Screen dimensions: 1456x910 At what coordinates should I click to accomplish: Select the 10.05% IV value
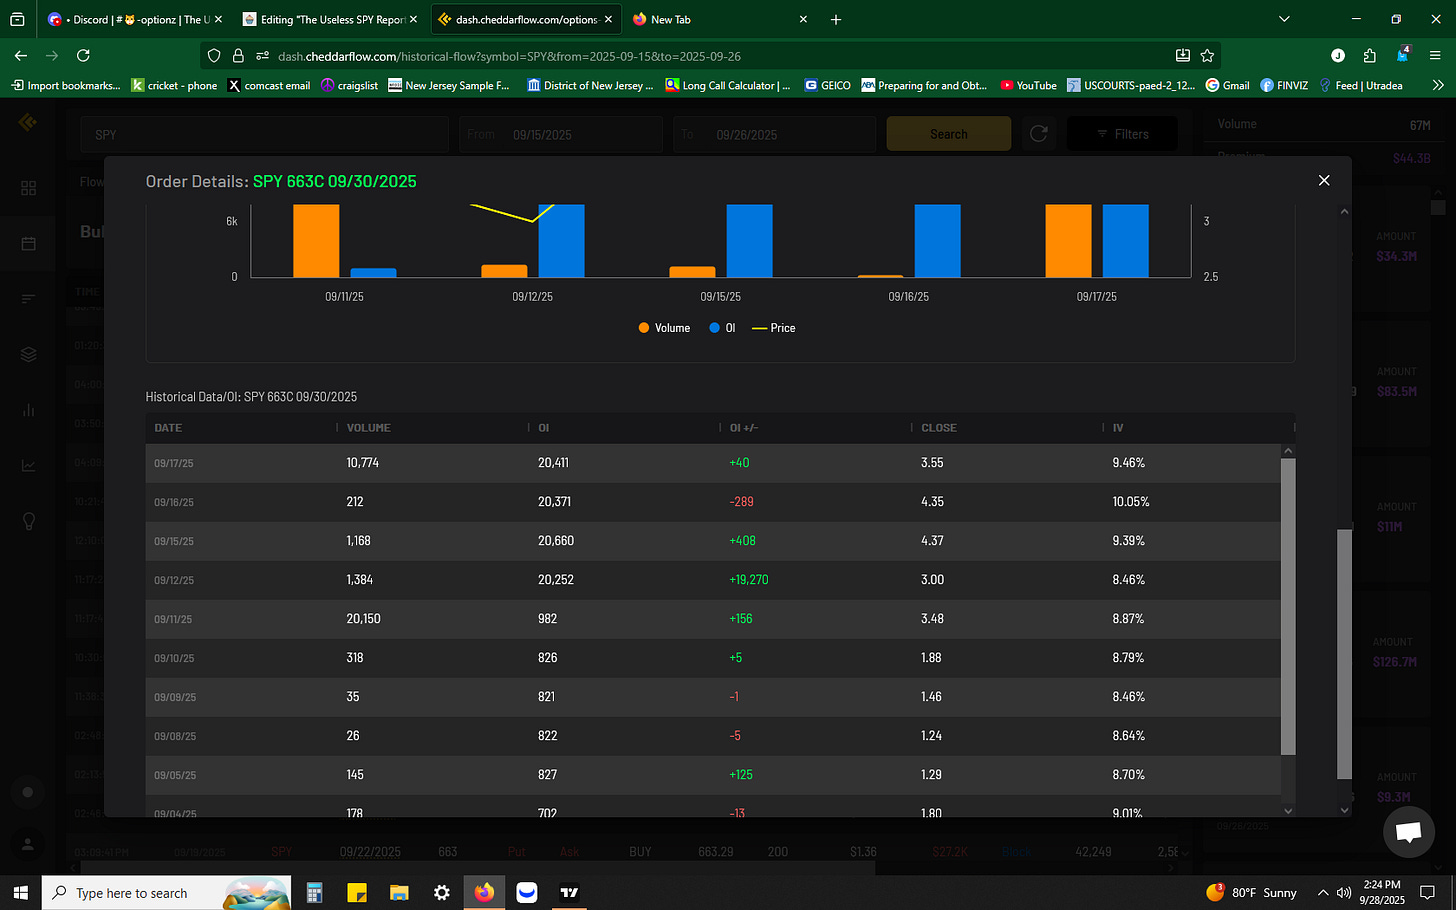coord(1131,502)
